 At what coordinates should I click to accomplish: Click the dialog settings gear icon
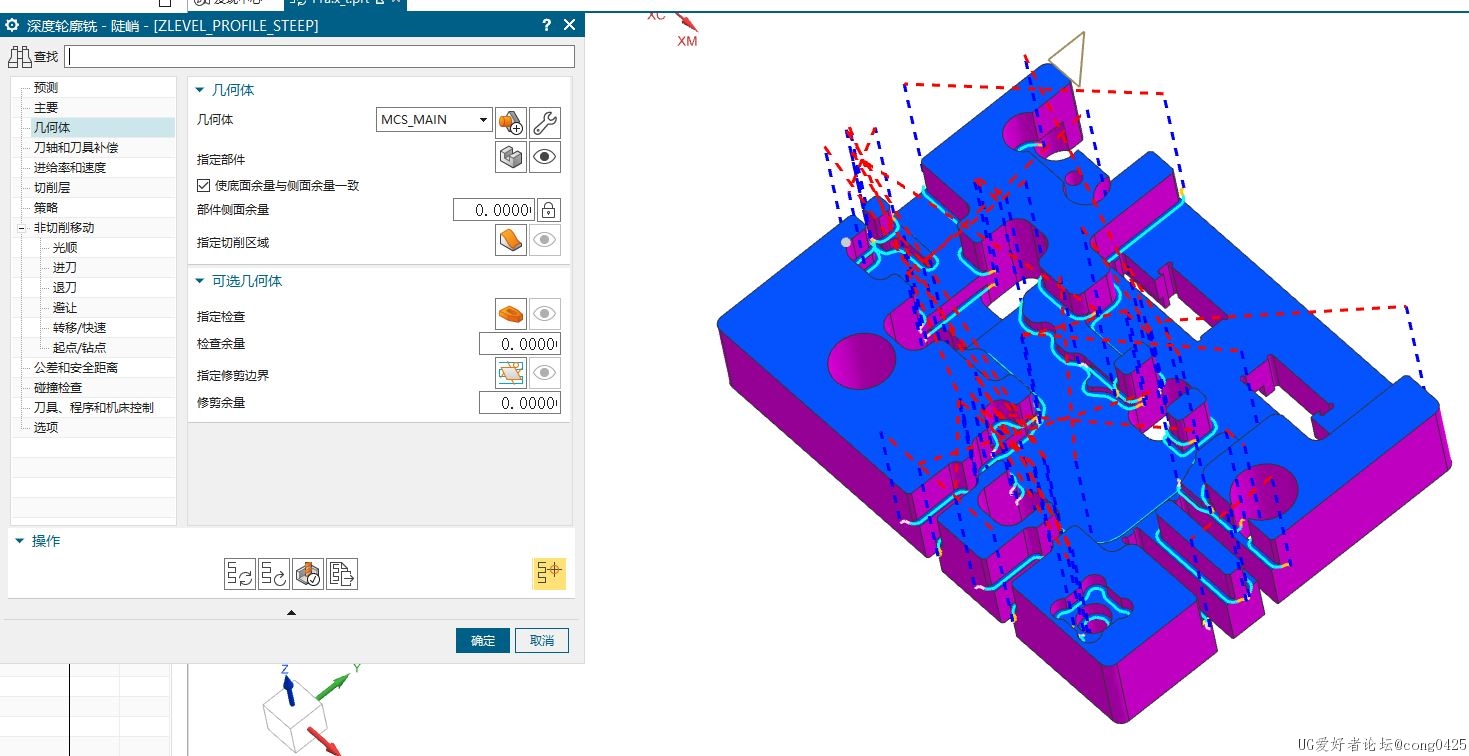13,25
